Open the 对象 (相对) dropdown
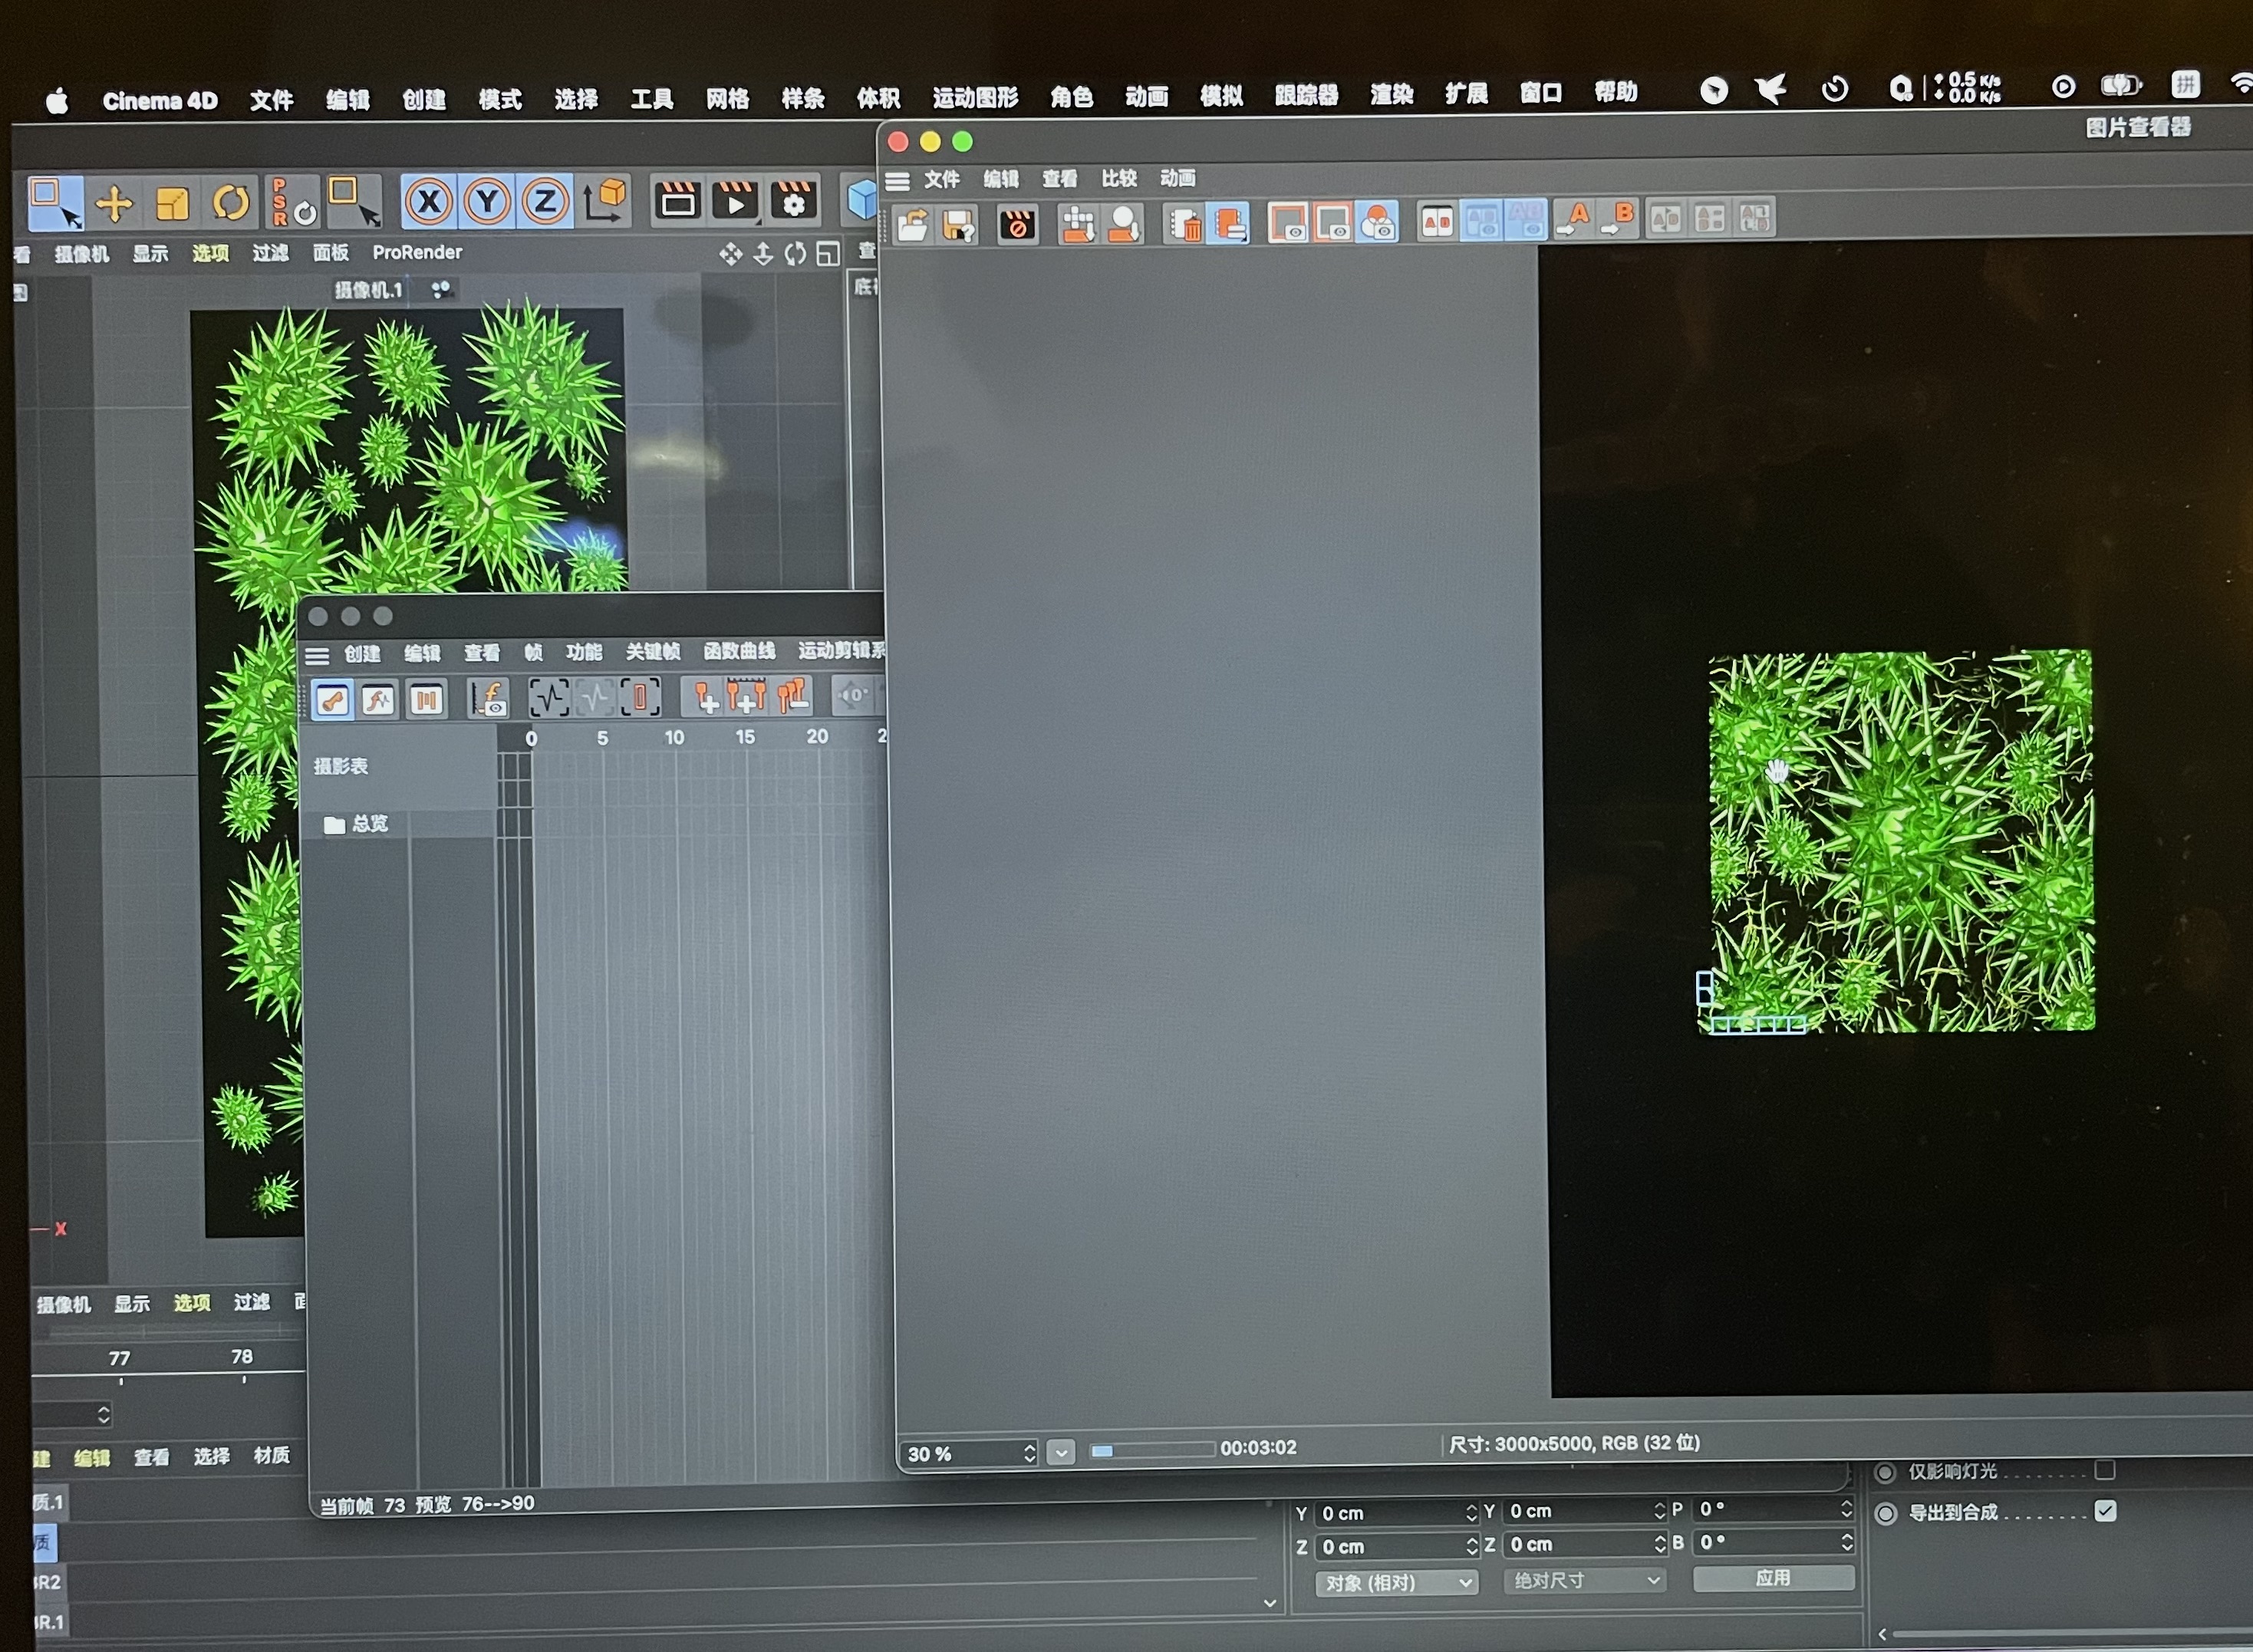The height and width of the screenshot is (1652, 2253). click(1396, 1583)
